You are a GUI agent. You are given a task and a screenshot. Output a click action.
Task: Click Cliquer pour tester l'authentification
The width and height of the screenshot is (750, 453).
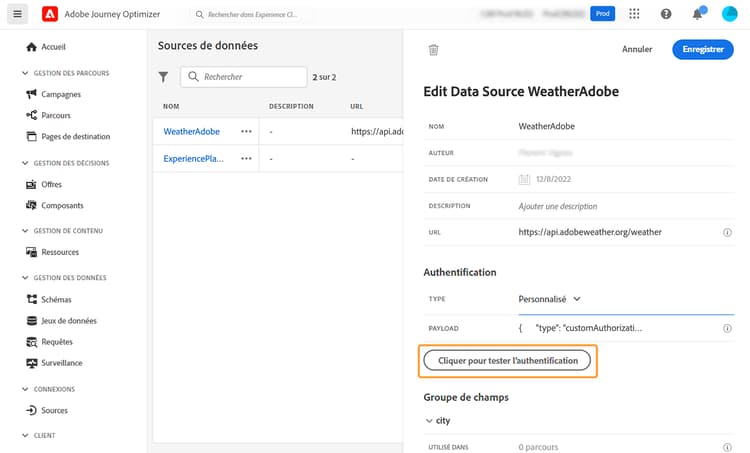coord(507,360)
